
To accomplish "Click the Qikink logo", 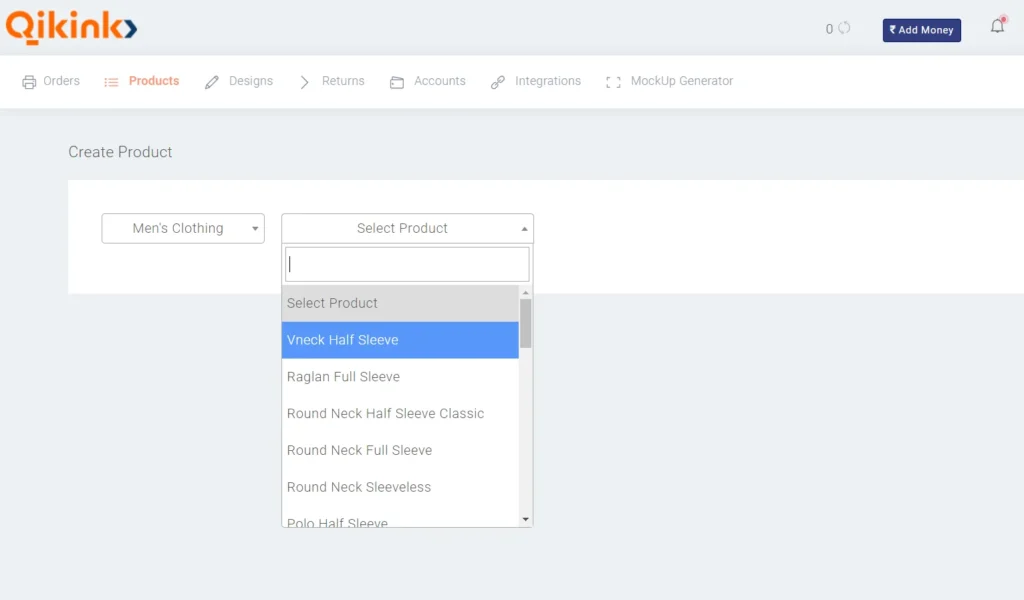I will coord(71,26).
